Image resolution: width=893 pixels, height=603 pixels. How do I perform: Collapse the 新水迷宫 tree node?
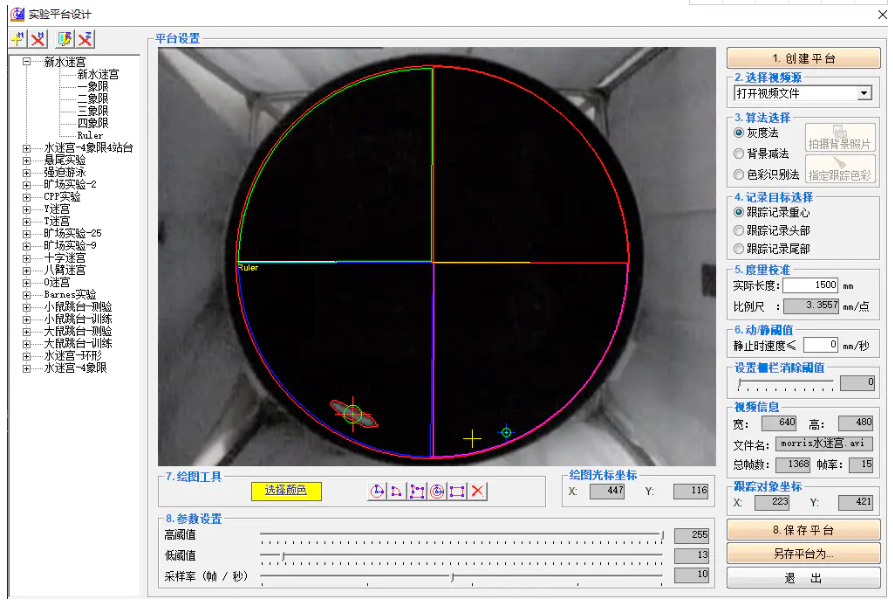click(x=26, y=62)
